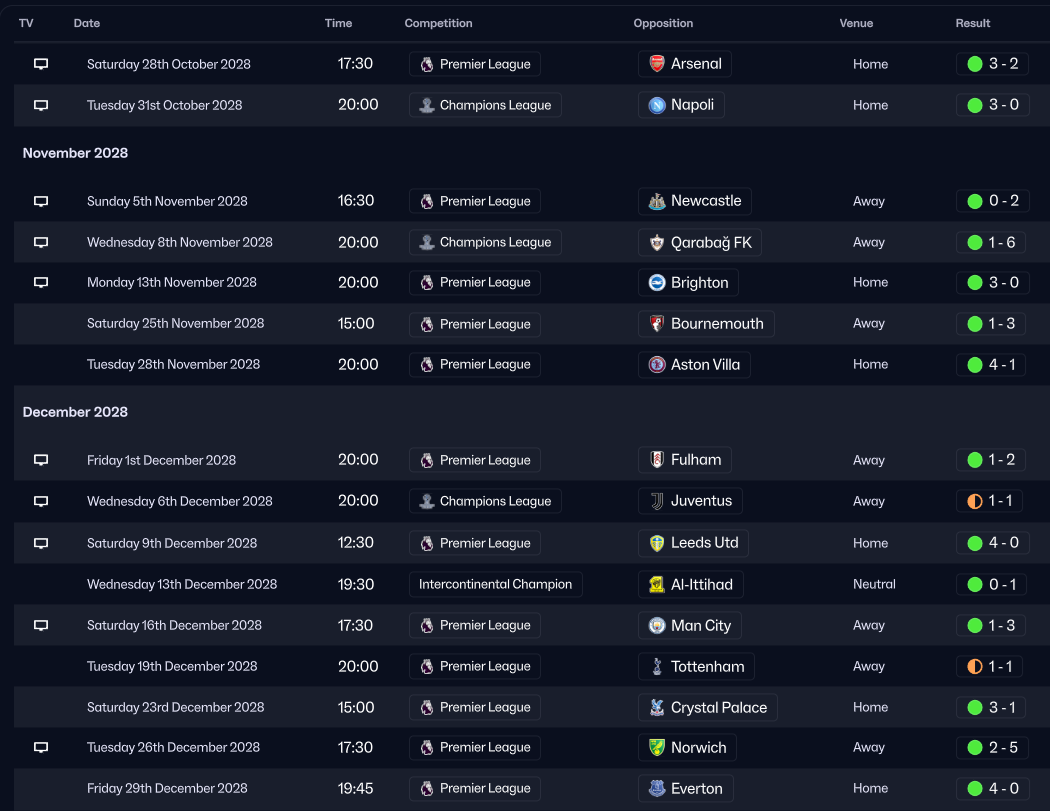Click the Brighton club badge
This screenshot has width=1050, height=811.
pyautogui.click(x=657, y=282)
